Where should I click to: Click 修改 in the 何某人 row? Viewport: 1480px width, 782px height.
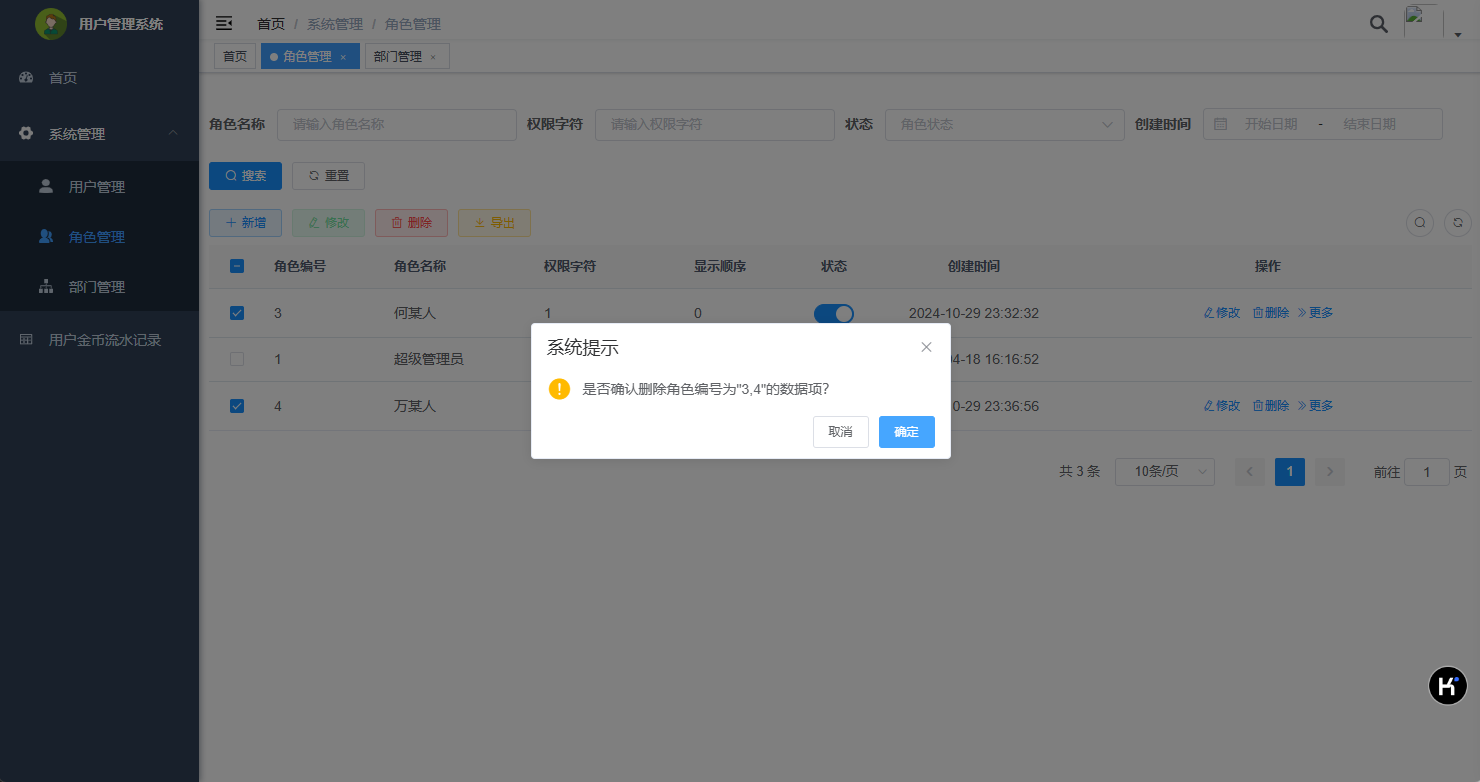1222,313
